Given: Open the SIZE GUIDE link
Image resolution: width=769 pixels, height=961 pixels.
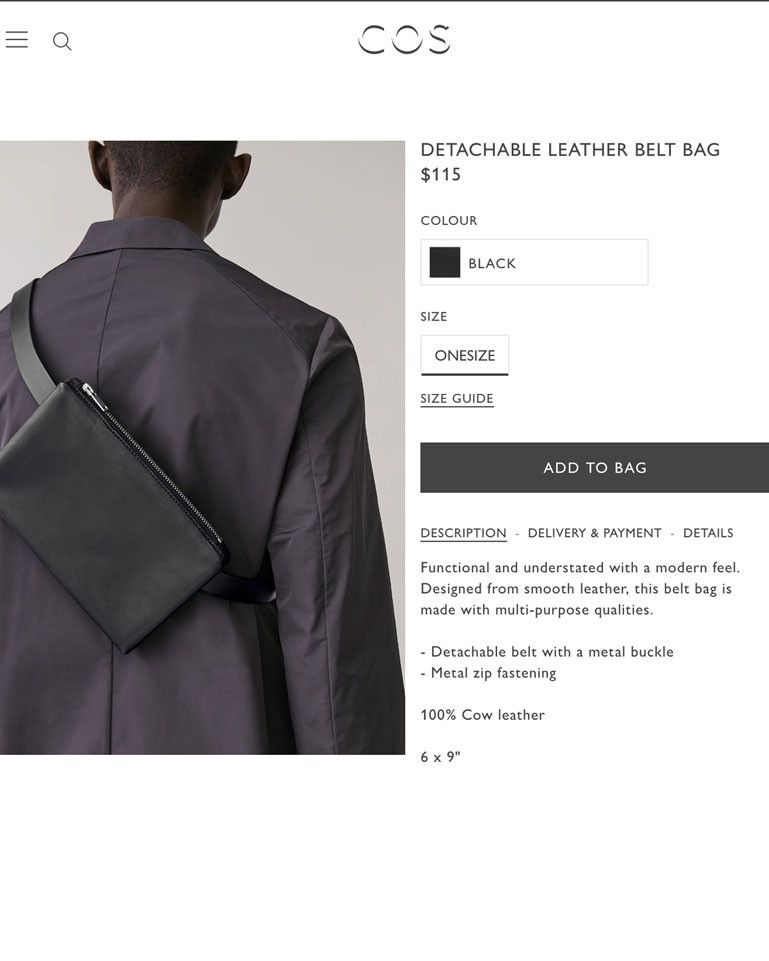Looking at the screenshot, I should (456, 399).
